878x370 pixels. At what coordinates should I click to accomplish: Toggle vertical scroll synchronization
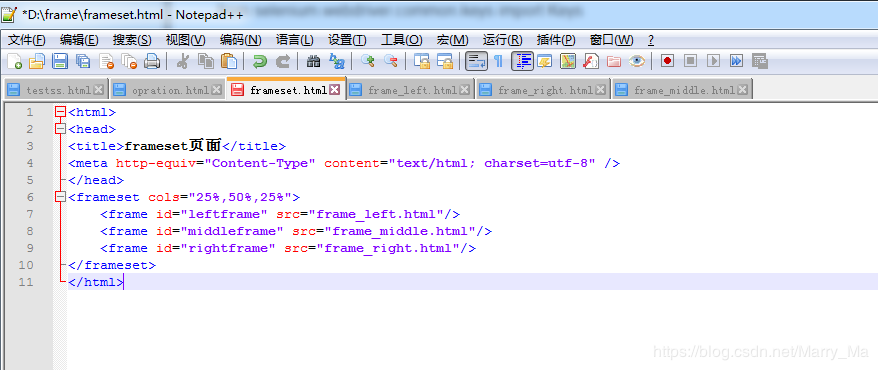coord(421,61)
